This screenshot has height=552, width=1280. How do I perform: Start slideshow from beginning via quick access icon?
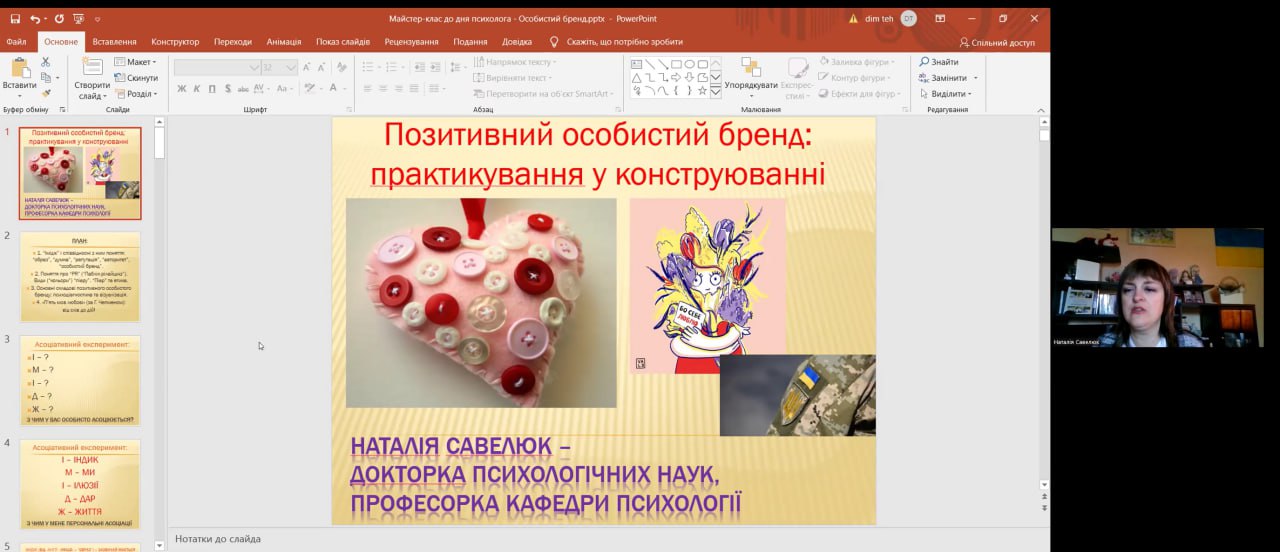pos(79,19)
